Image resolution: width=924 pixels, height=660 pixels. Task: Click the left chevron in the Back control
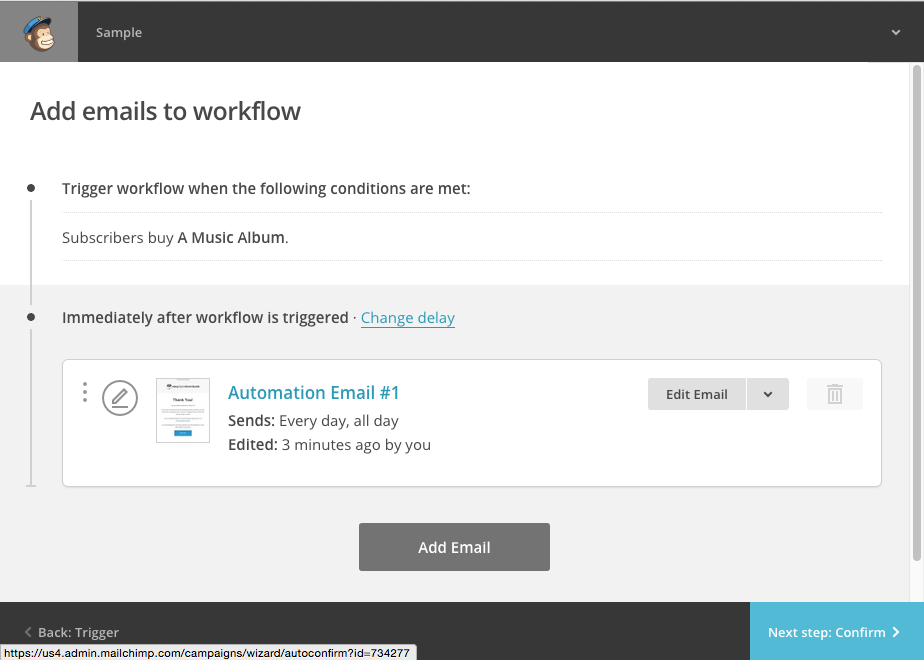tap(28, 632)
